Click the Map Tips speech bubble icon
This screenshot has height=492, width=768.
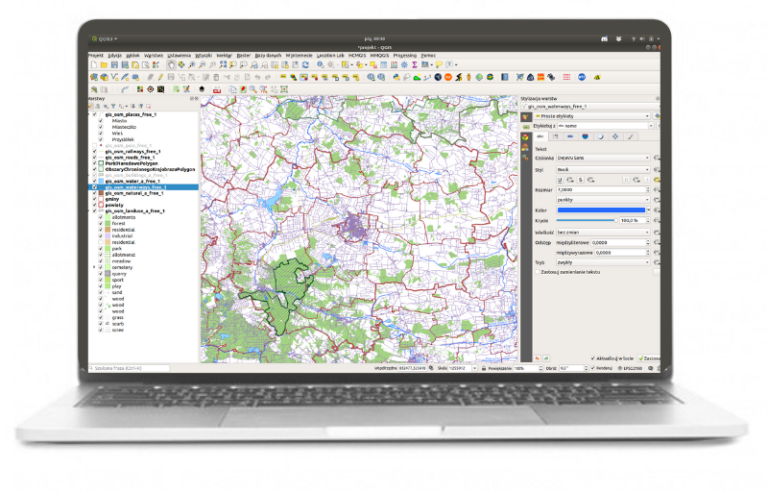pos(439,65)
